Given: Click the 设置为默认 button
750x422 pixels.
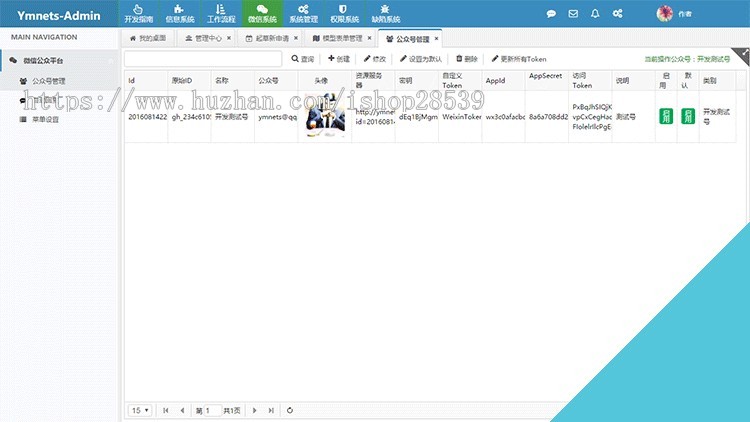Looking at the screenshot, I should [420, 59].
